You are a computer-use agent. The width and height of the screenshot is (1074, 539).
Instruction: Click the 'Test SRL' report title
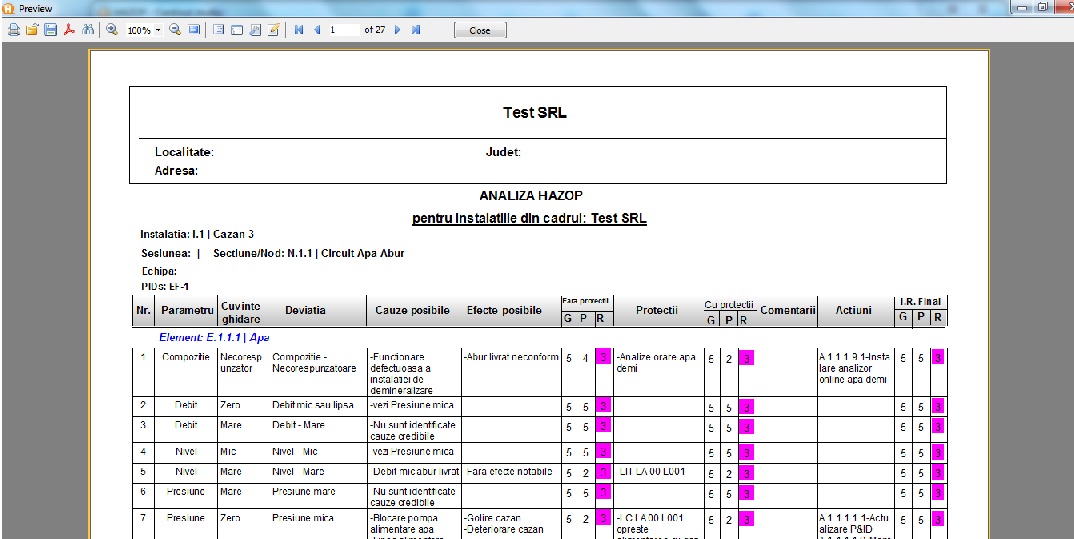click(x=535, y=113)
